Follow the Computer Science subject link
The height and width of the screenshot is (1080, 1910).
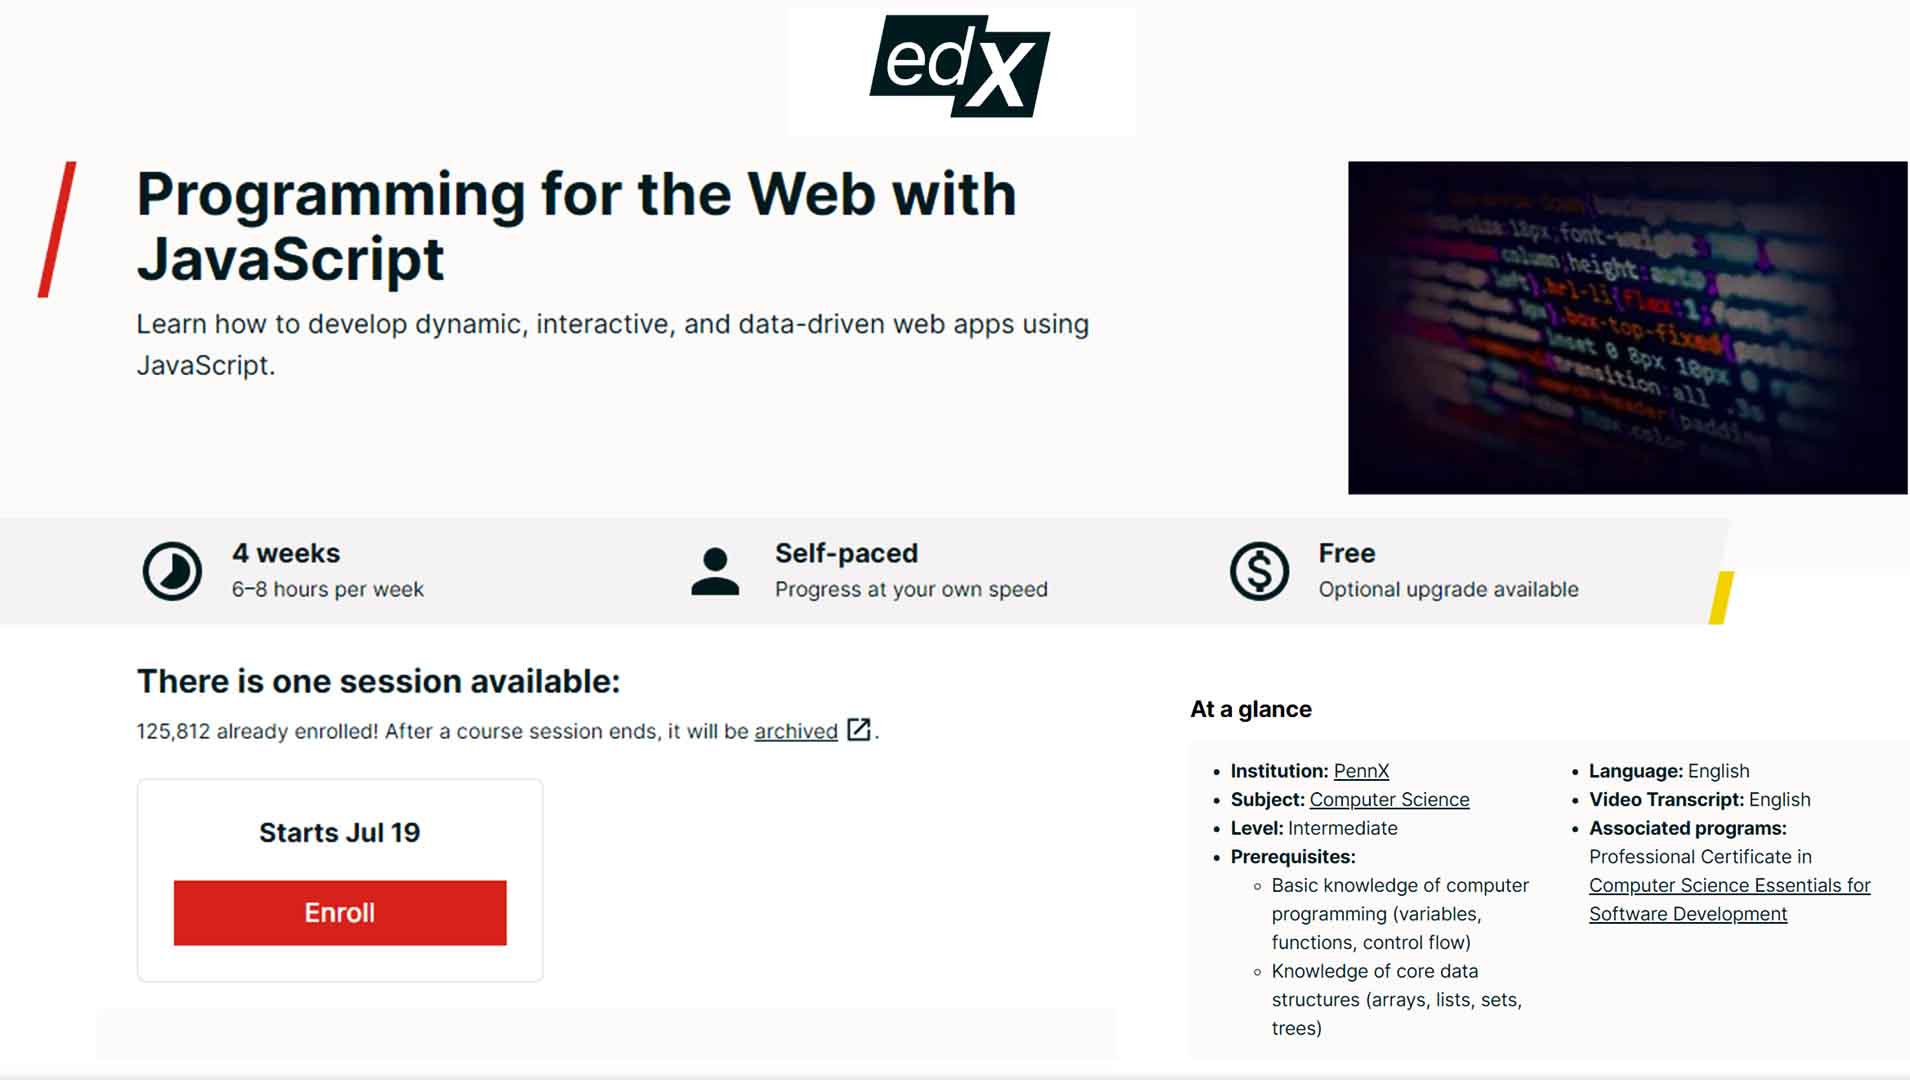coord(1389,800)
